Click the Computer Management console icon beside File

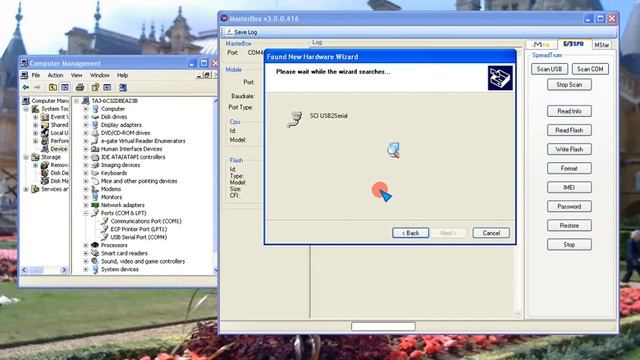click(x=24, y=75)
